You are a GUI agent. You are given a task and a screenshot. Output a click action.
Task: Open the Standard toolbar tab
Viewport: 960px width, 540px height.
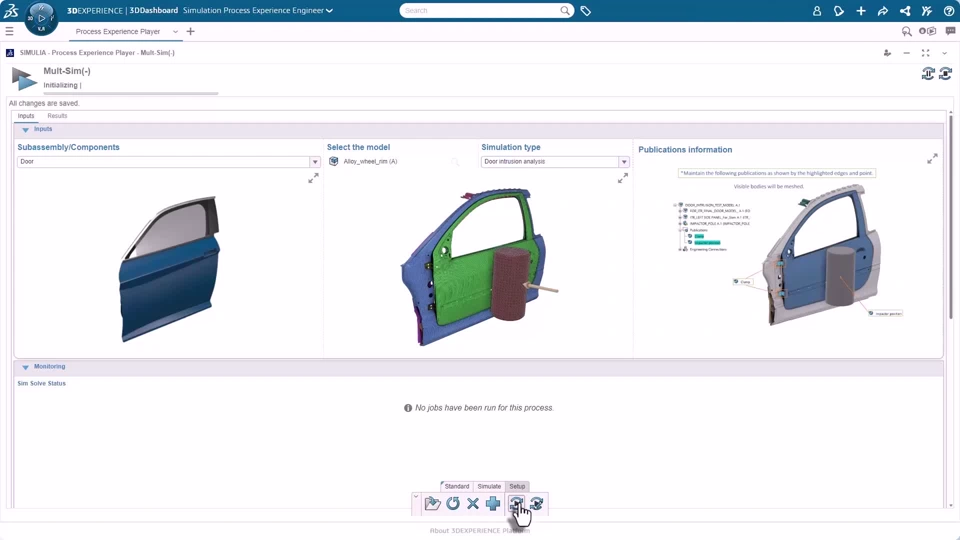pos(457,486)
